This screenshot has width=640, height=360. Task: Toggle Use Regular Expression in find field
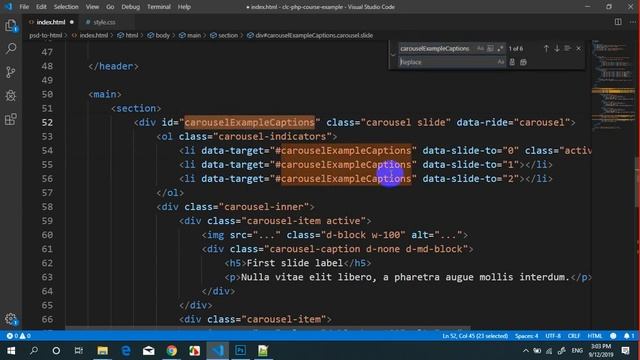[500, 49]
